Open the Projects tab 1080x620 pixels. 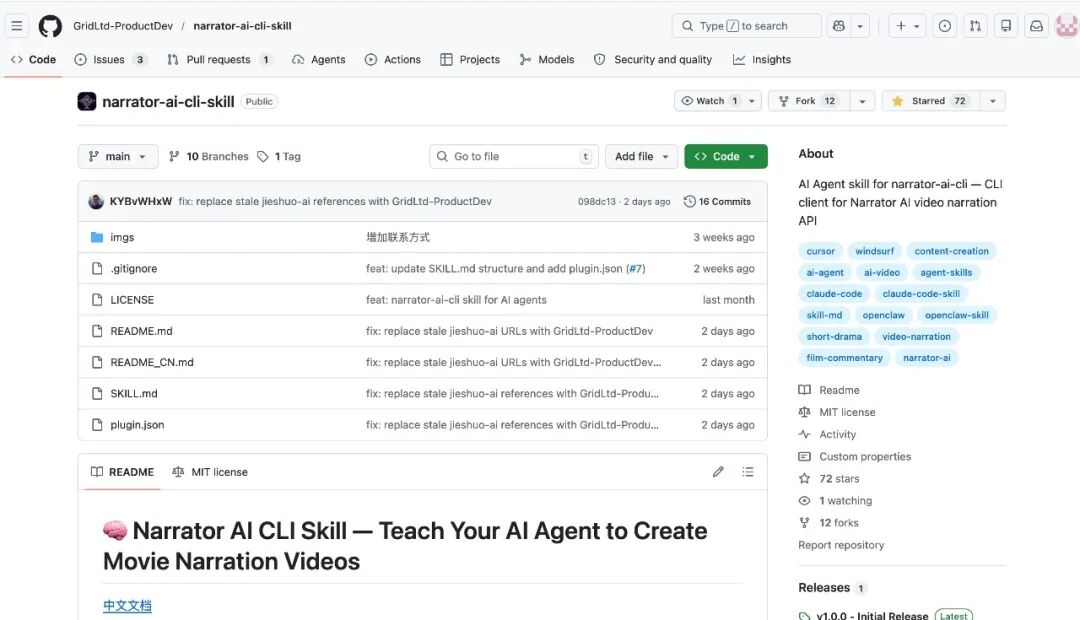pos(470,60)
